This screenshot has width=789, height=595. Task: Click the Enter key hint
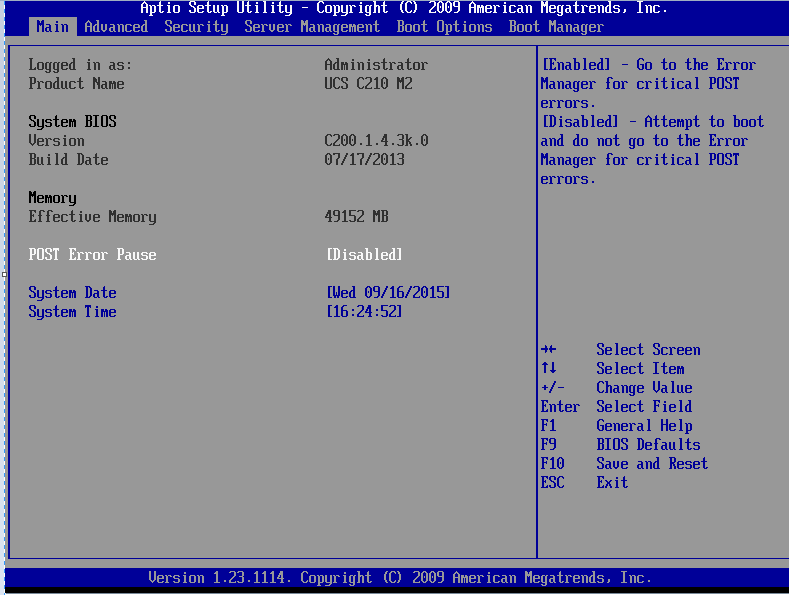pyautogui.click(x=560, y=406)
